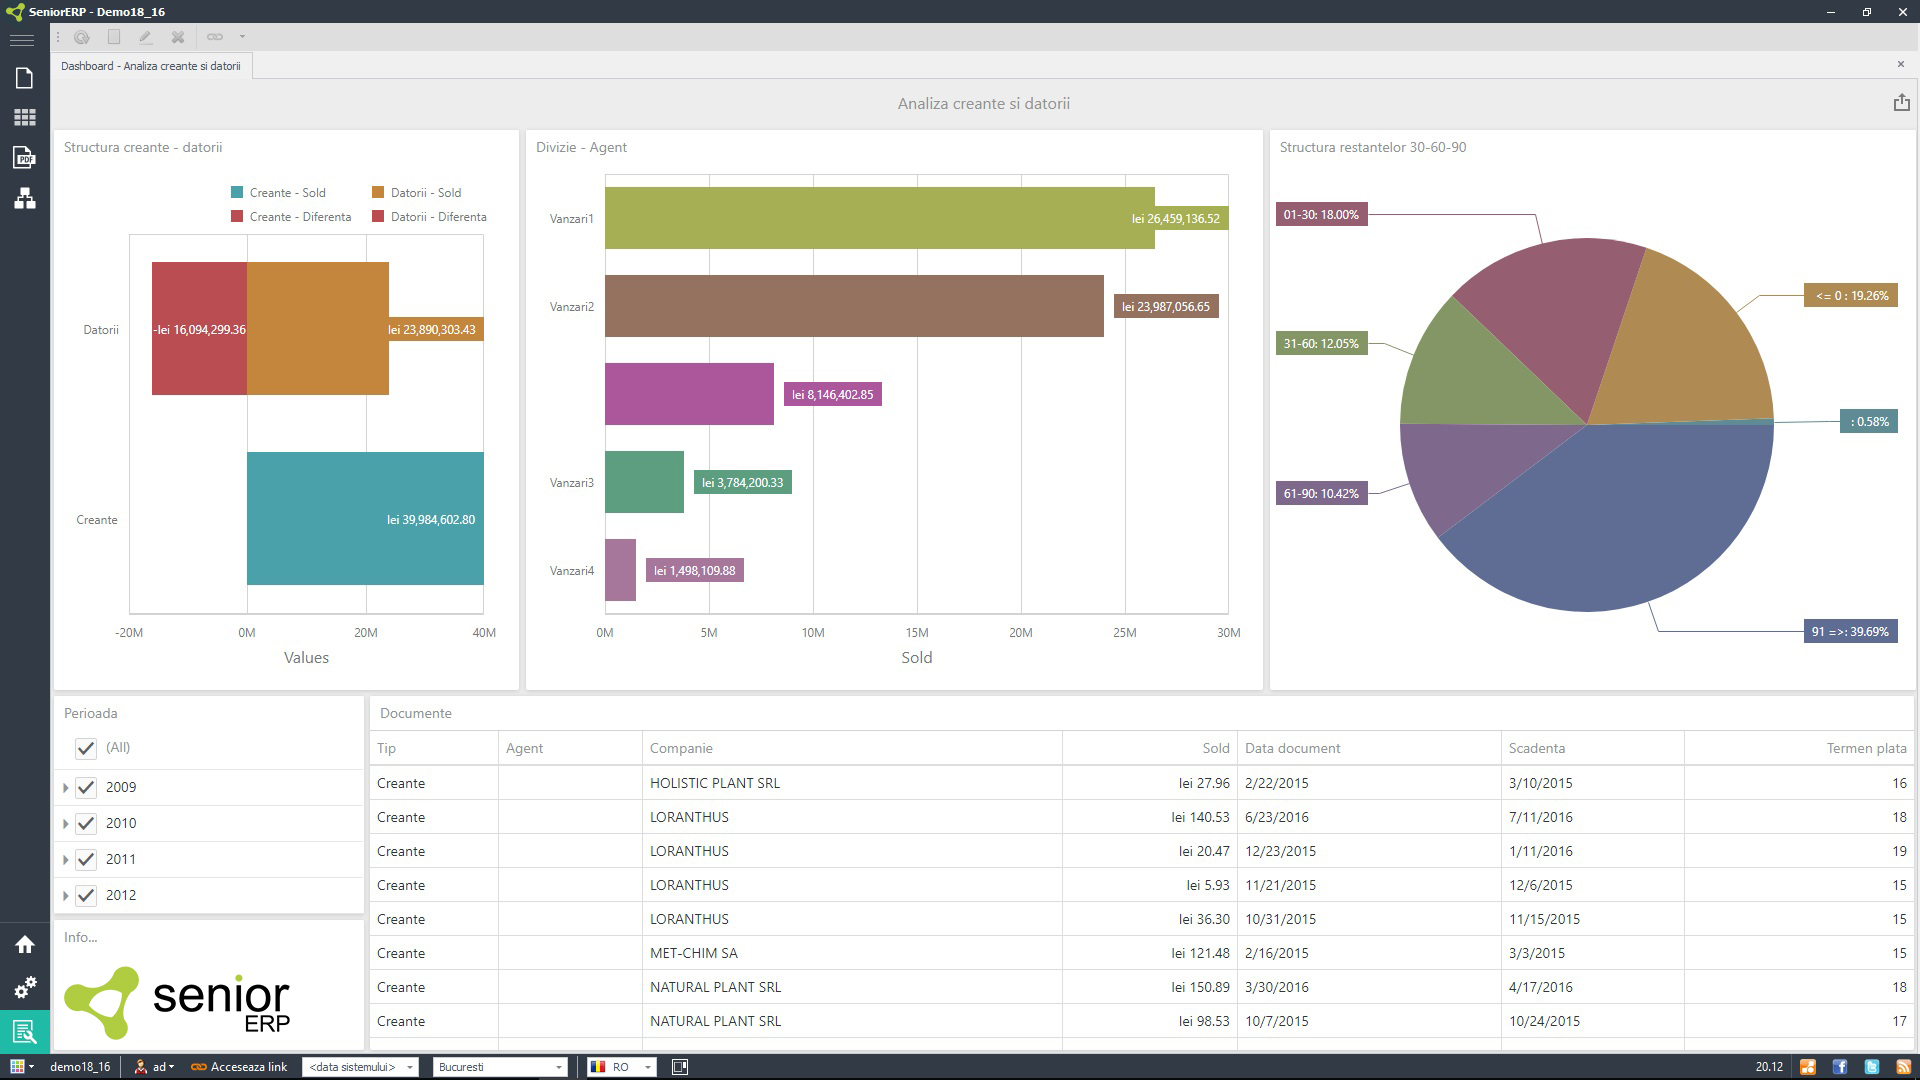1920x1080 pixels.
Task: Open settings gears in sidebar
Action: pyautogui.click(x=24, y=987)
